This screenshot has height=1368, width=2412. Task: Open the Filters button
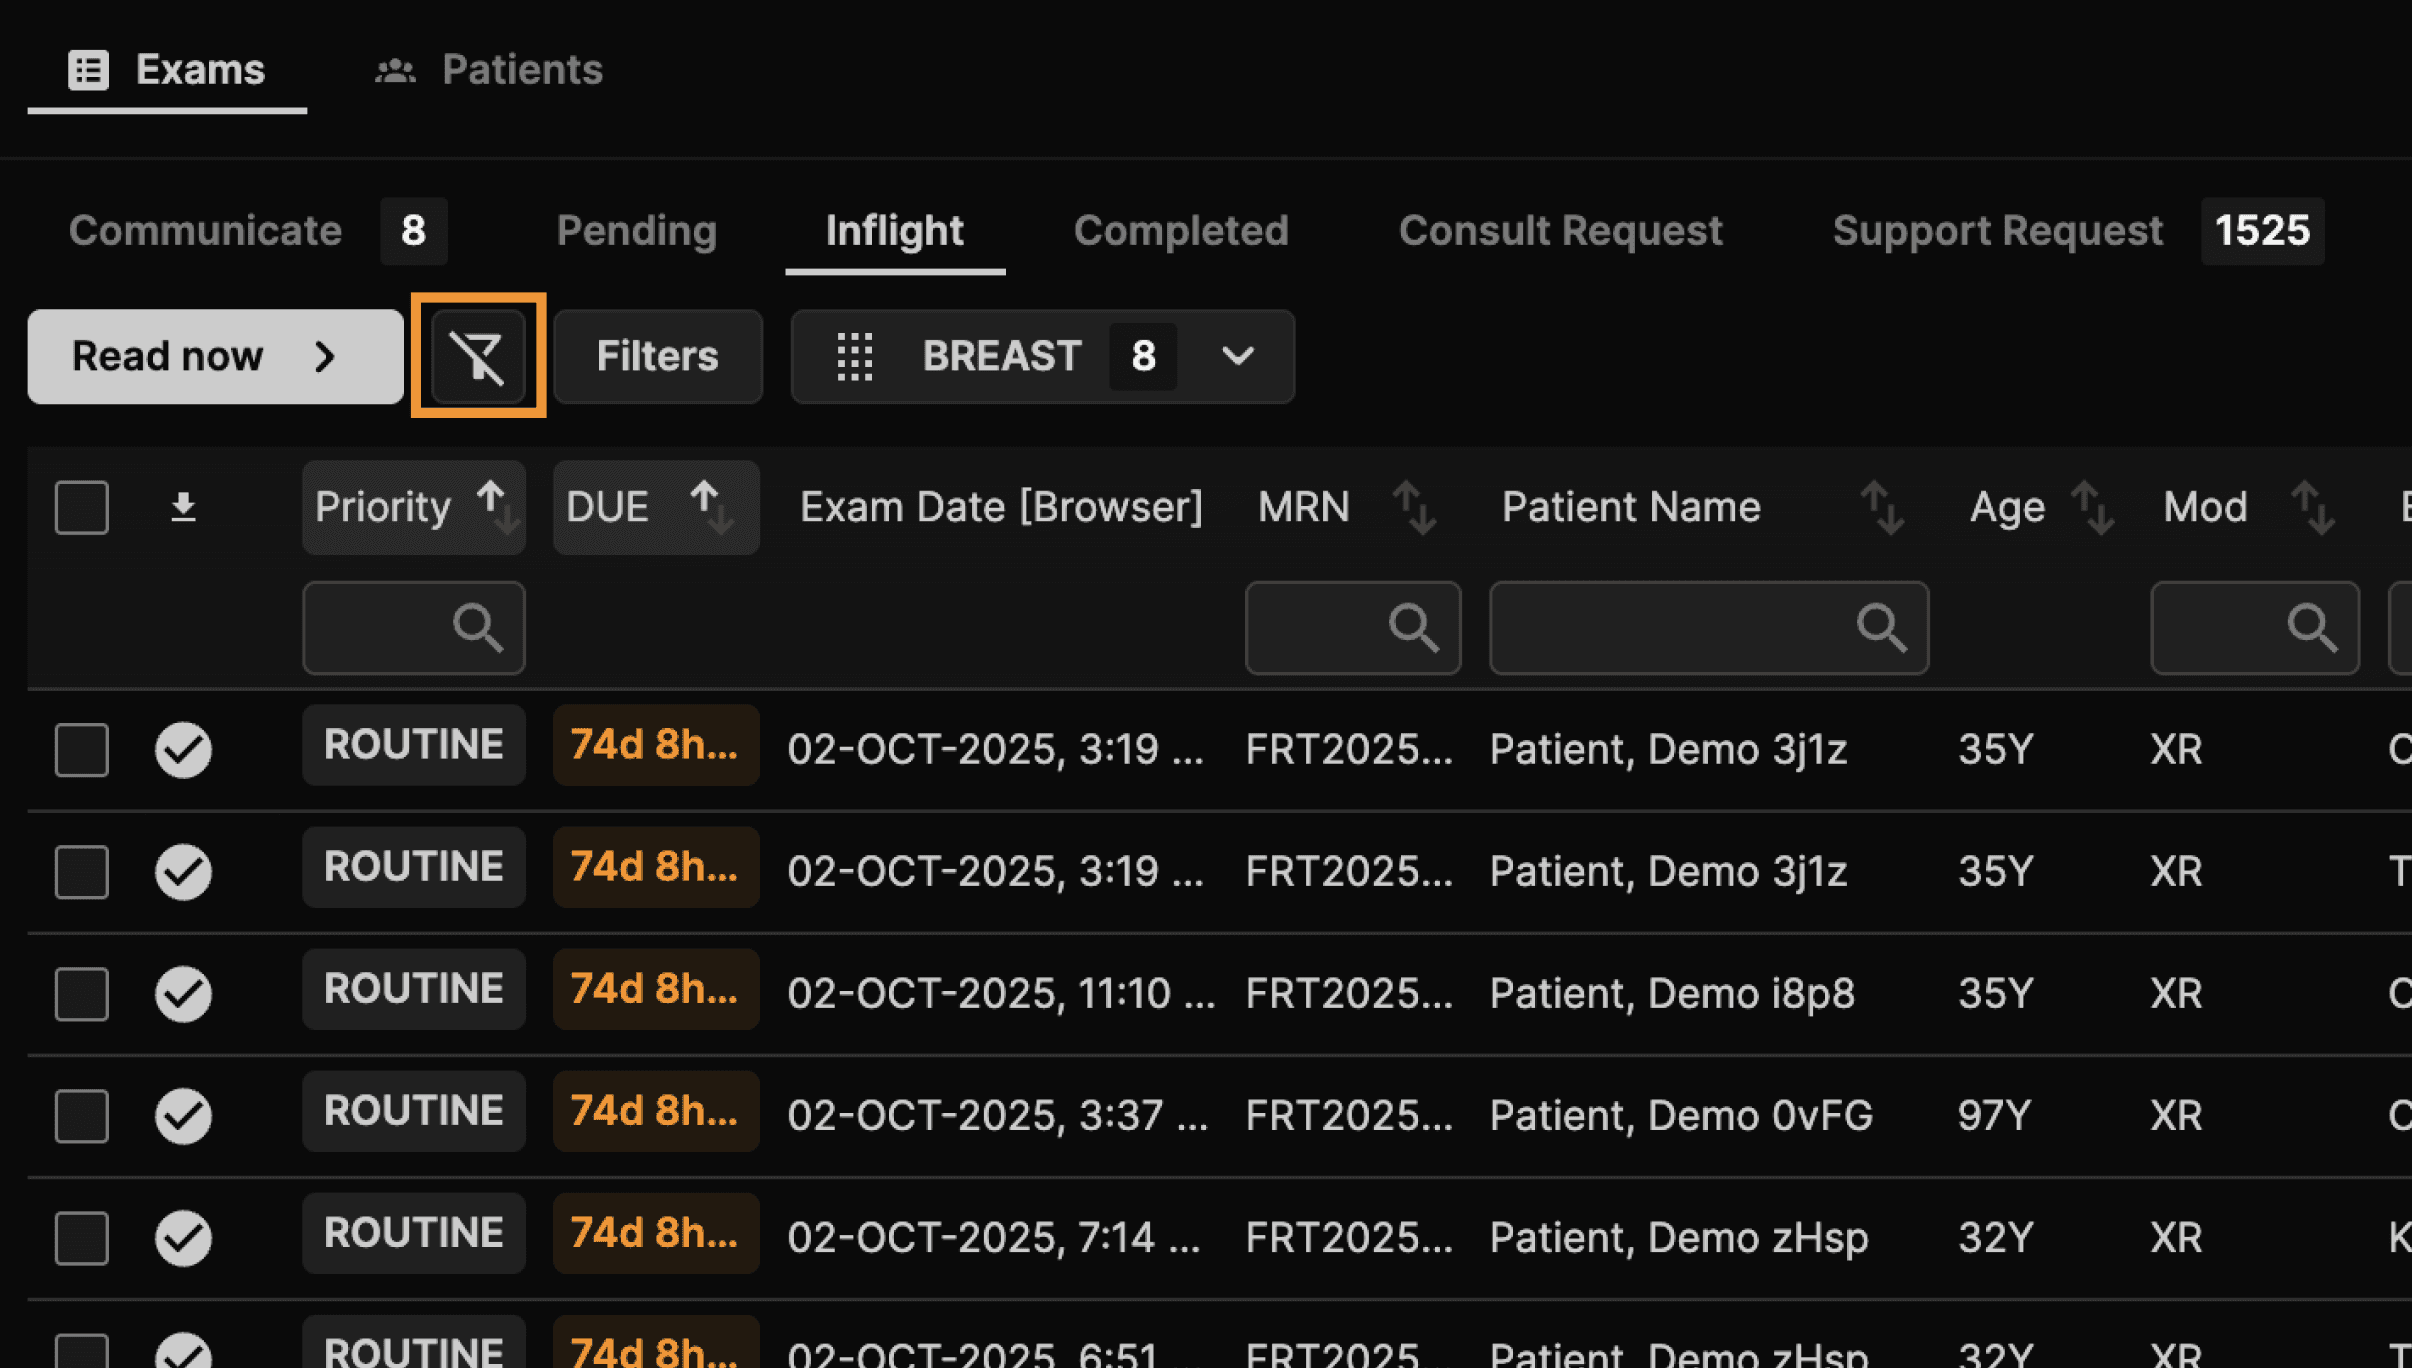657,356
